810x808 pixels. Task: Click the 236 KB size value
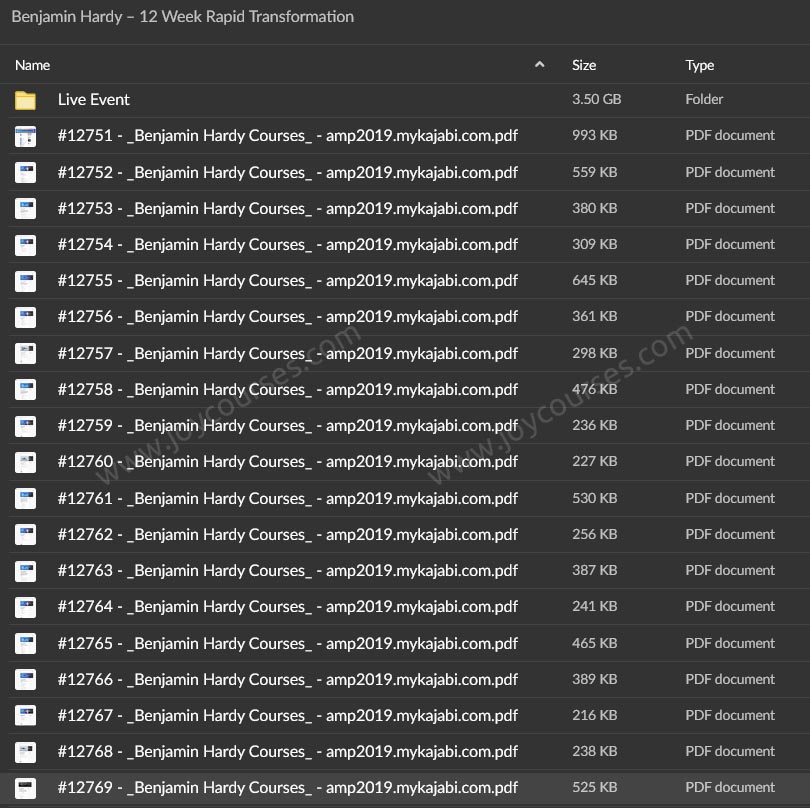click(595, 425)
